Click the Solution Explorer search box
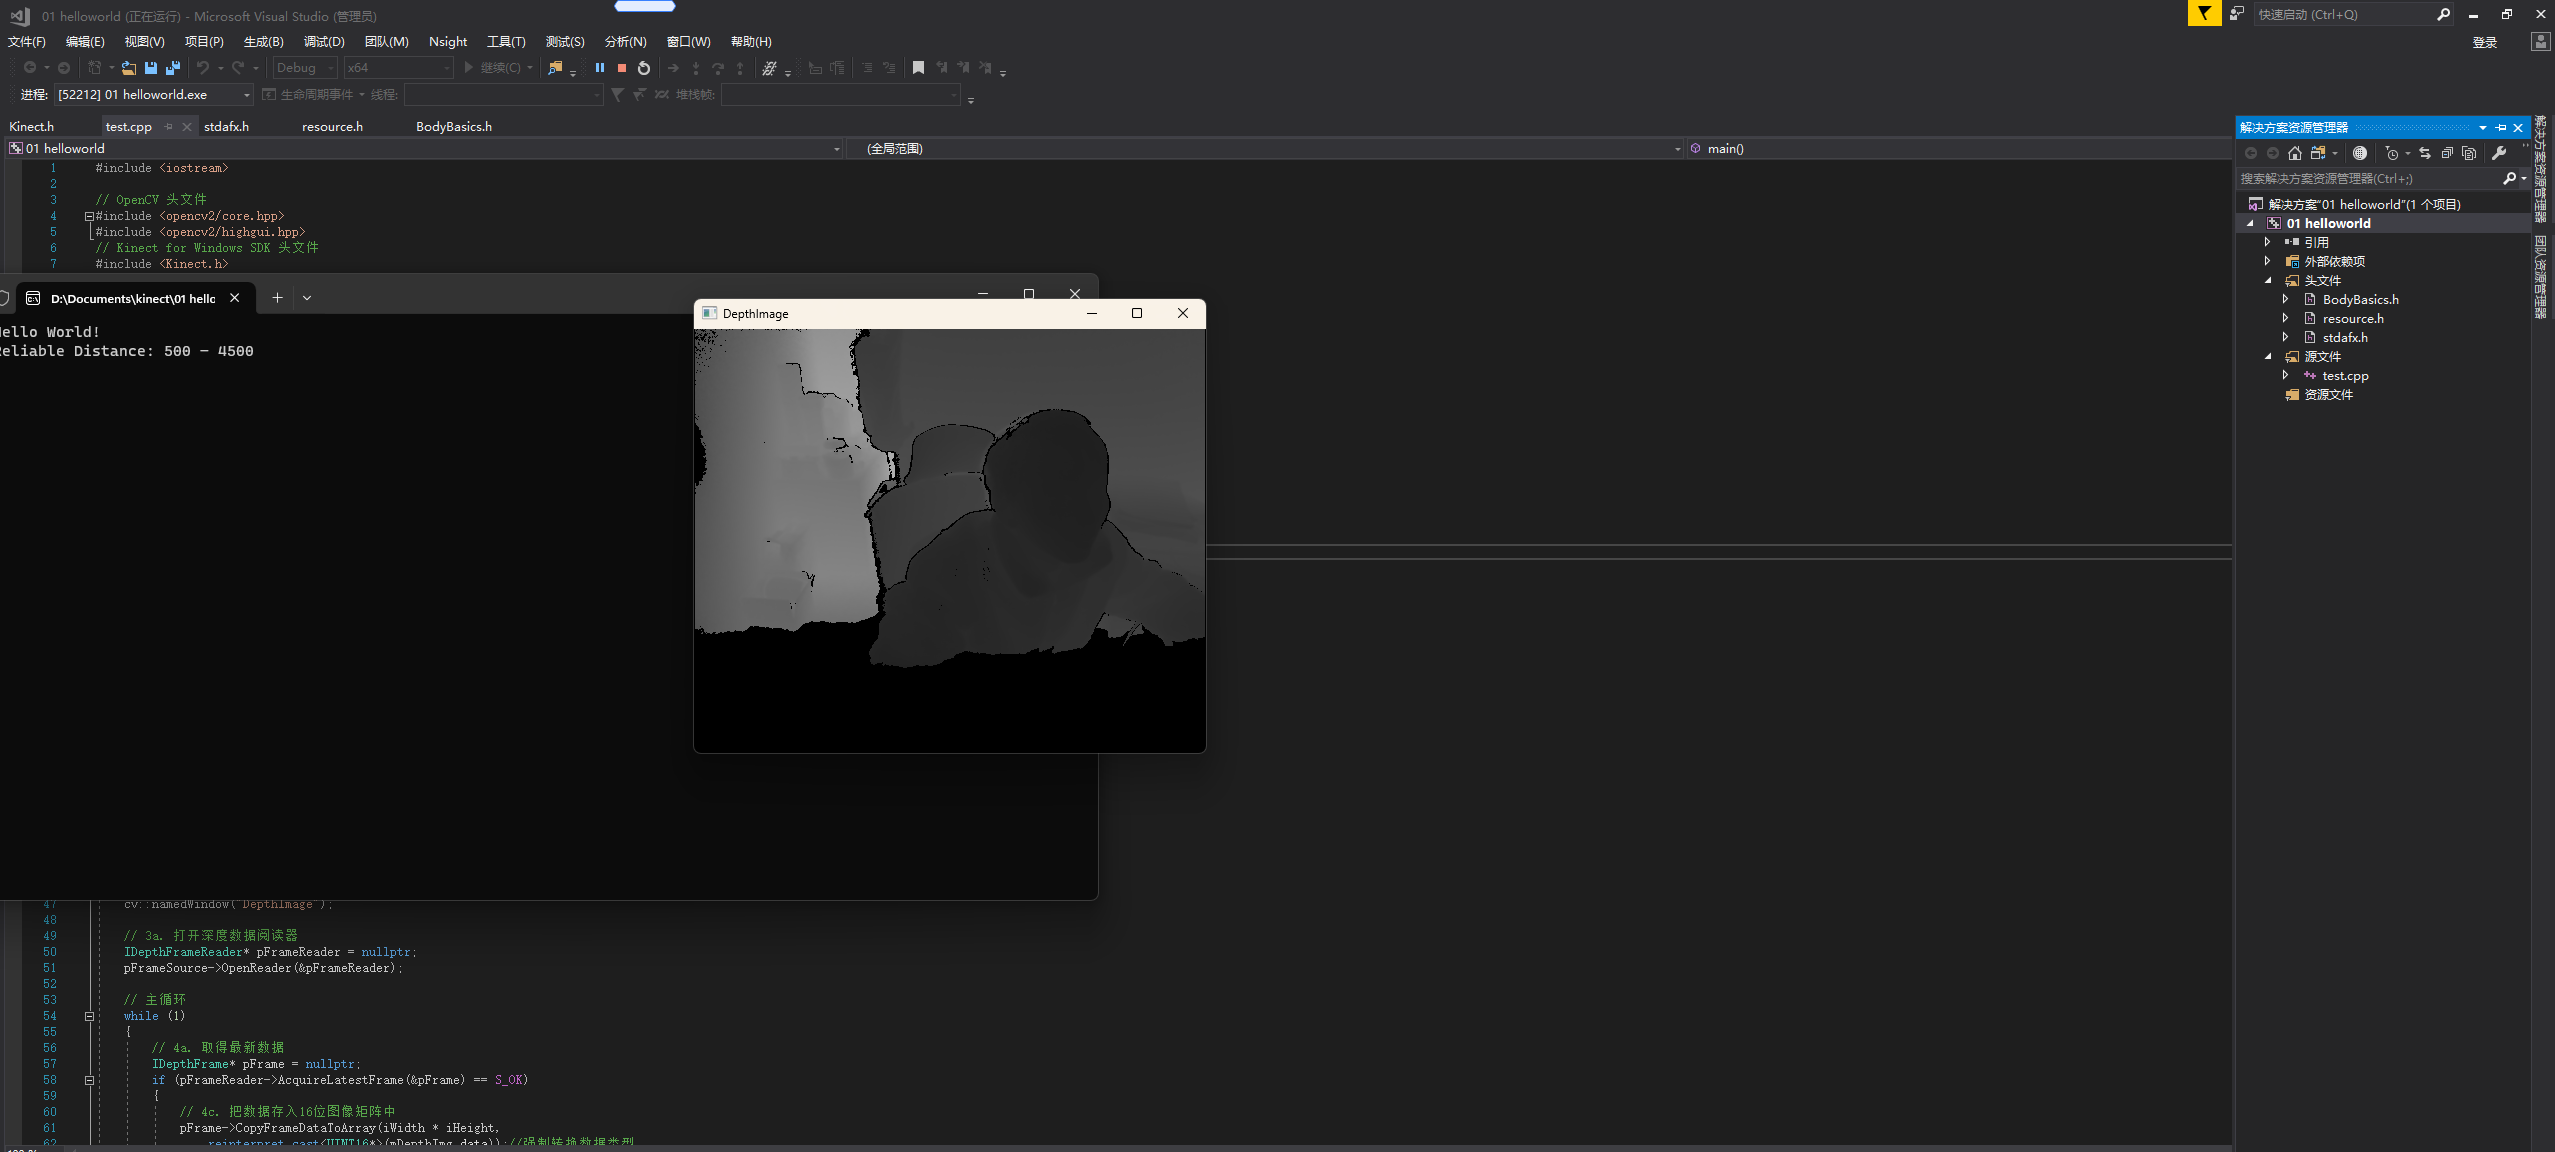The image size is (2555, 1152). [x=2370, y=178]
